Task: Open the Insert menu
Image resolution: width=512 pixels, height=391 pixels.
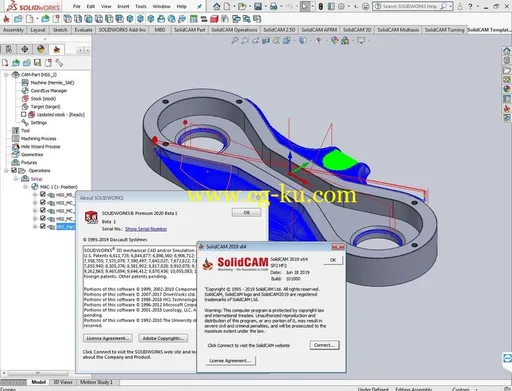Action: (123, 6)
